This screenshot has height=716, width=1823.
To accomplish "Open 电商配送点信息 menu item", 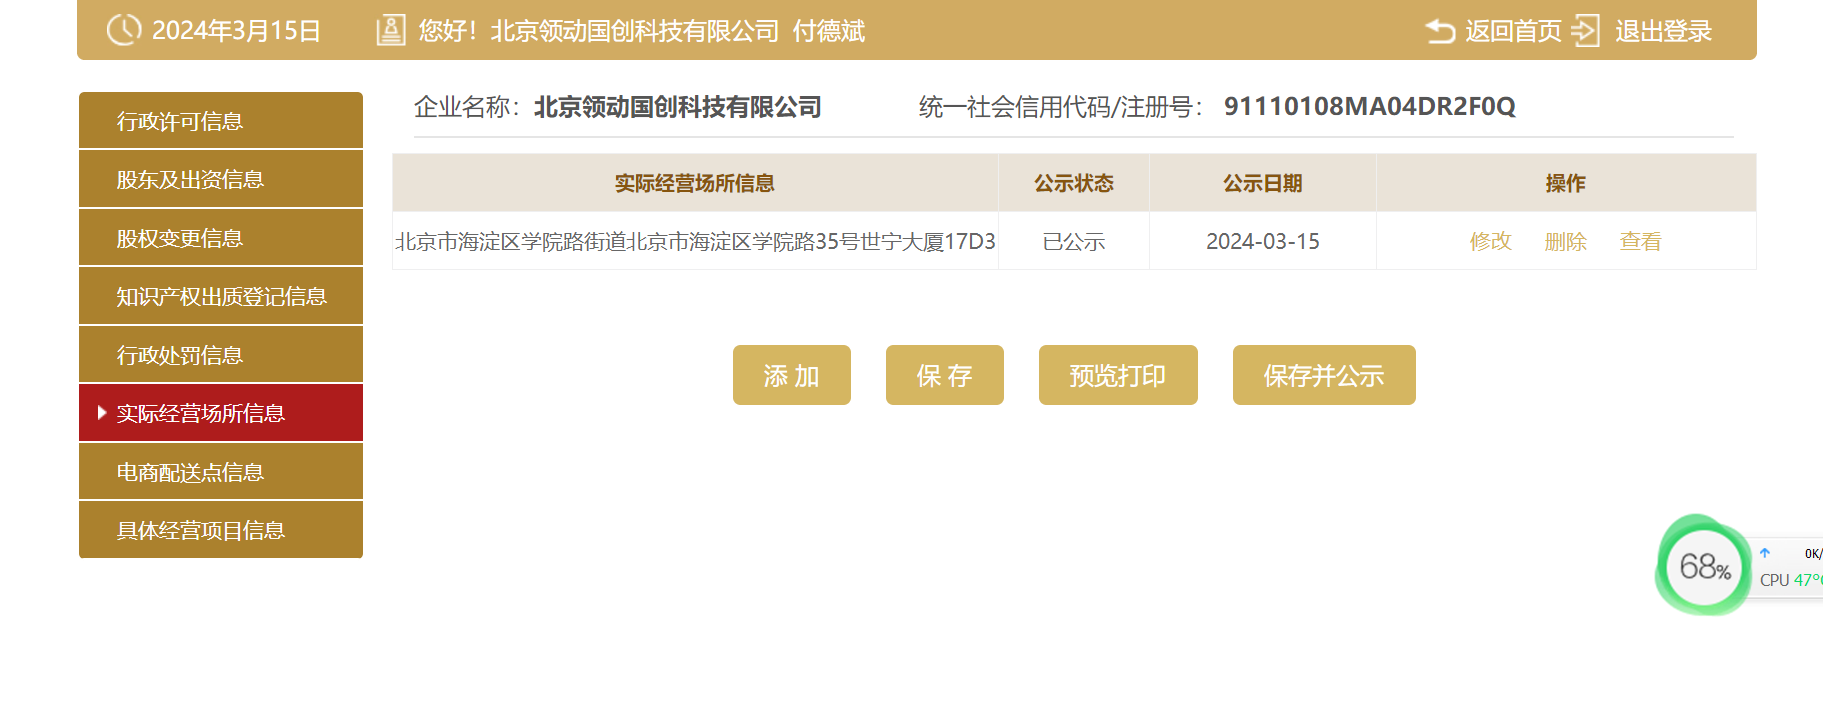I will [221, 472].
